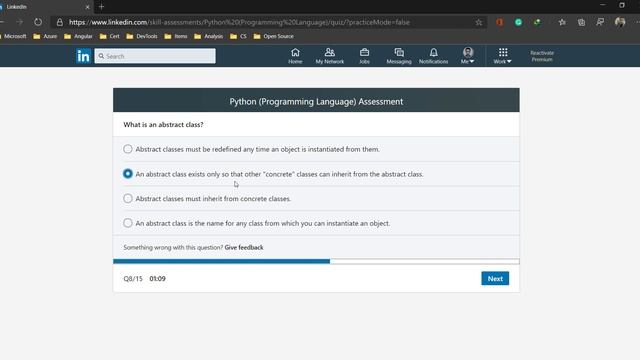Bookmark page with the star icon
The image size is (640, 360).
pos(478,22)
